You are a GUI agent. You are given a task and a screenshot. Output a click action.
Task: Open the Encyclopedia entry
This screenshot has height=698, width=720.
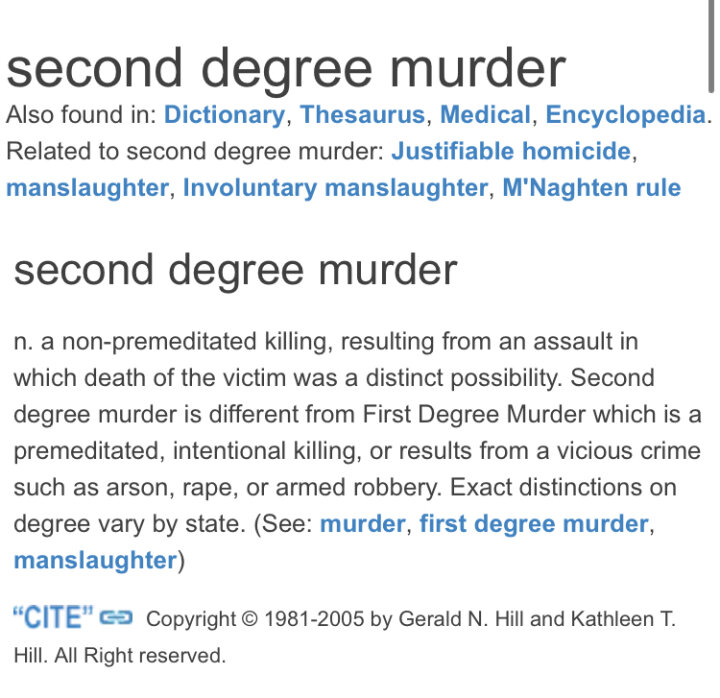click(625, 114)
